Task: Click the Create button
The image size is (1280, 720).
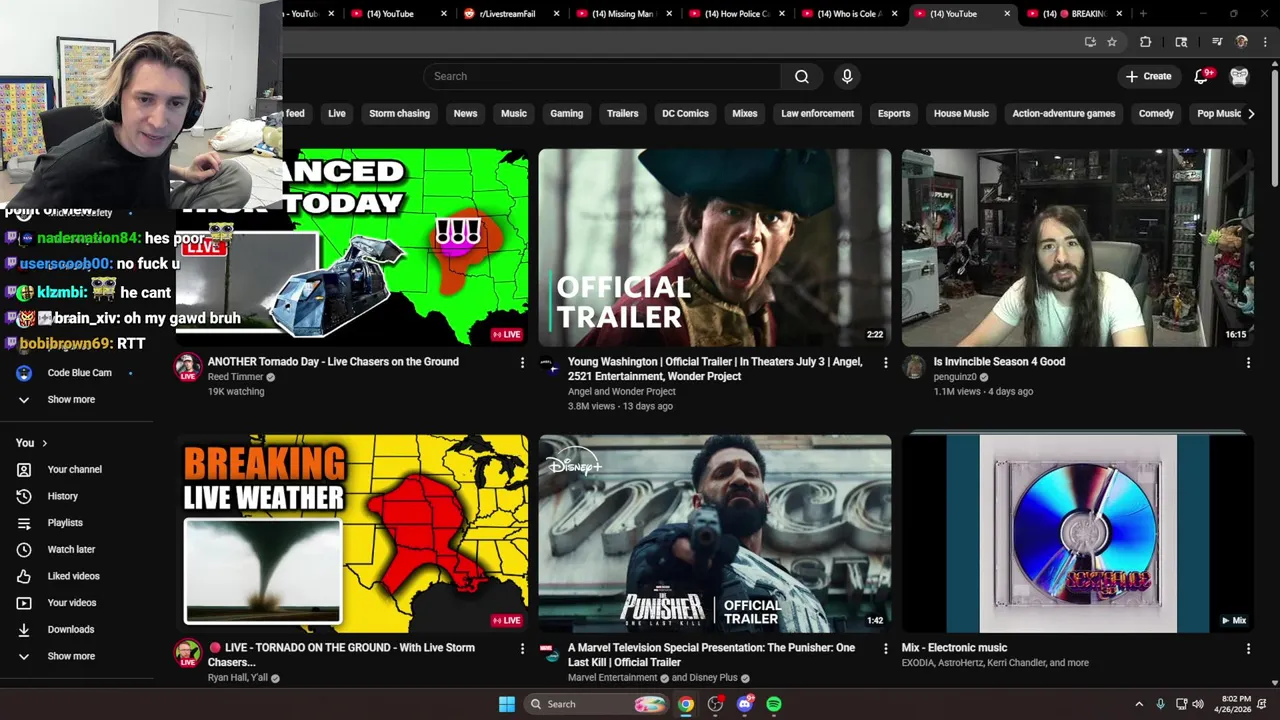Action: [1148, 77]
